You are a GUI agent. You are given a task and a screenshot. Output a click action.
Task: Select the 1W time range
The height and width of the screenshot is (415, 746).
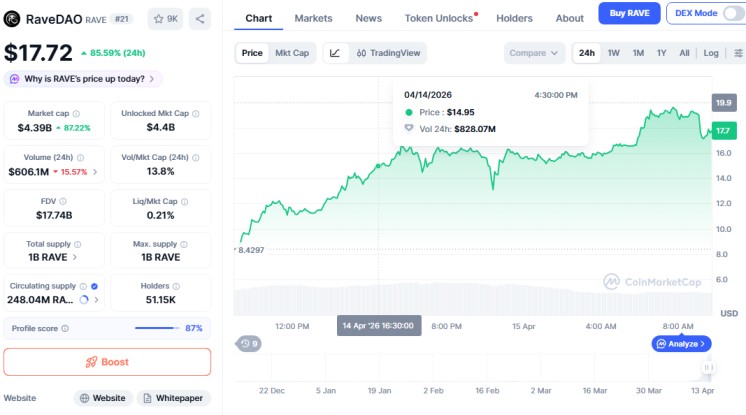[x=614, y=53]
